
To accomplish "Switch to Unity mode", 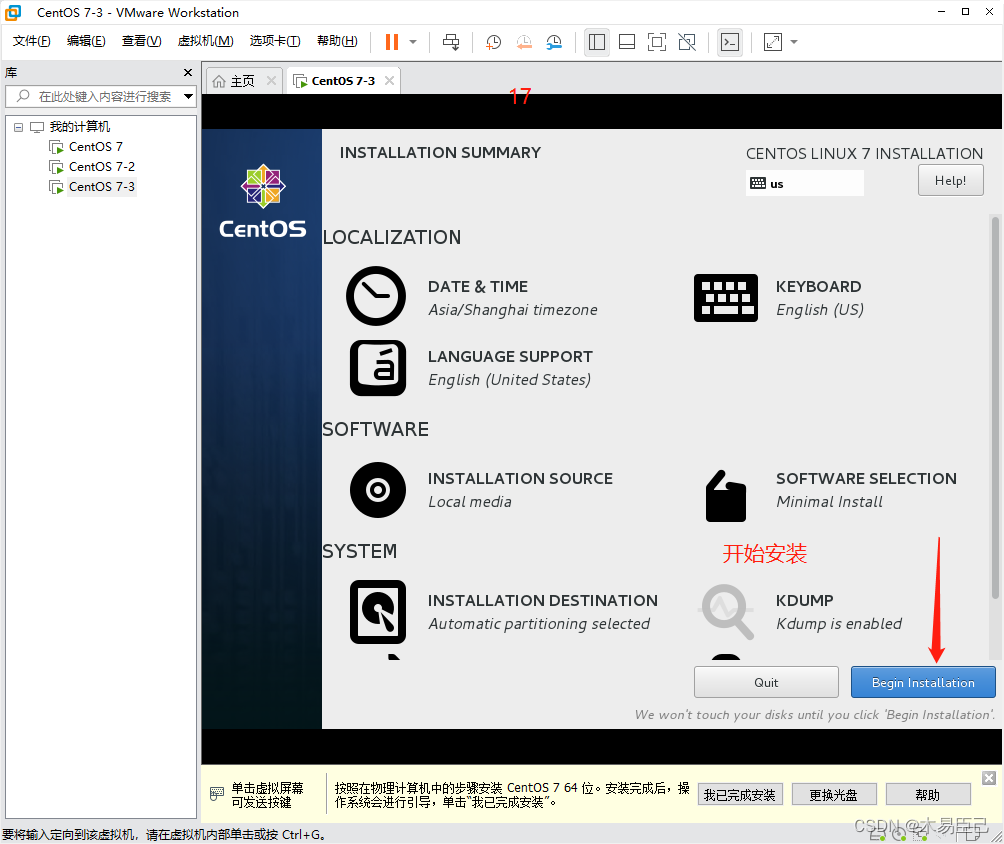I will [x=687, y=42].
